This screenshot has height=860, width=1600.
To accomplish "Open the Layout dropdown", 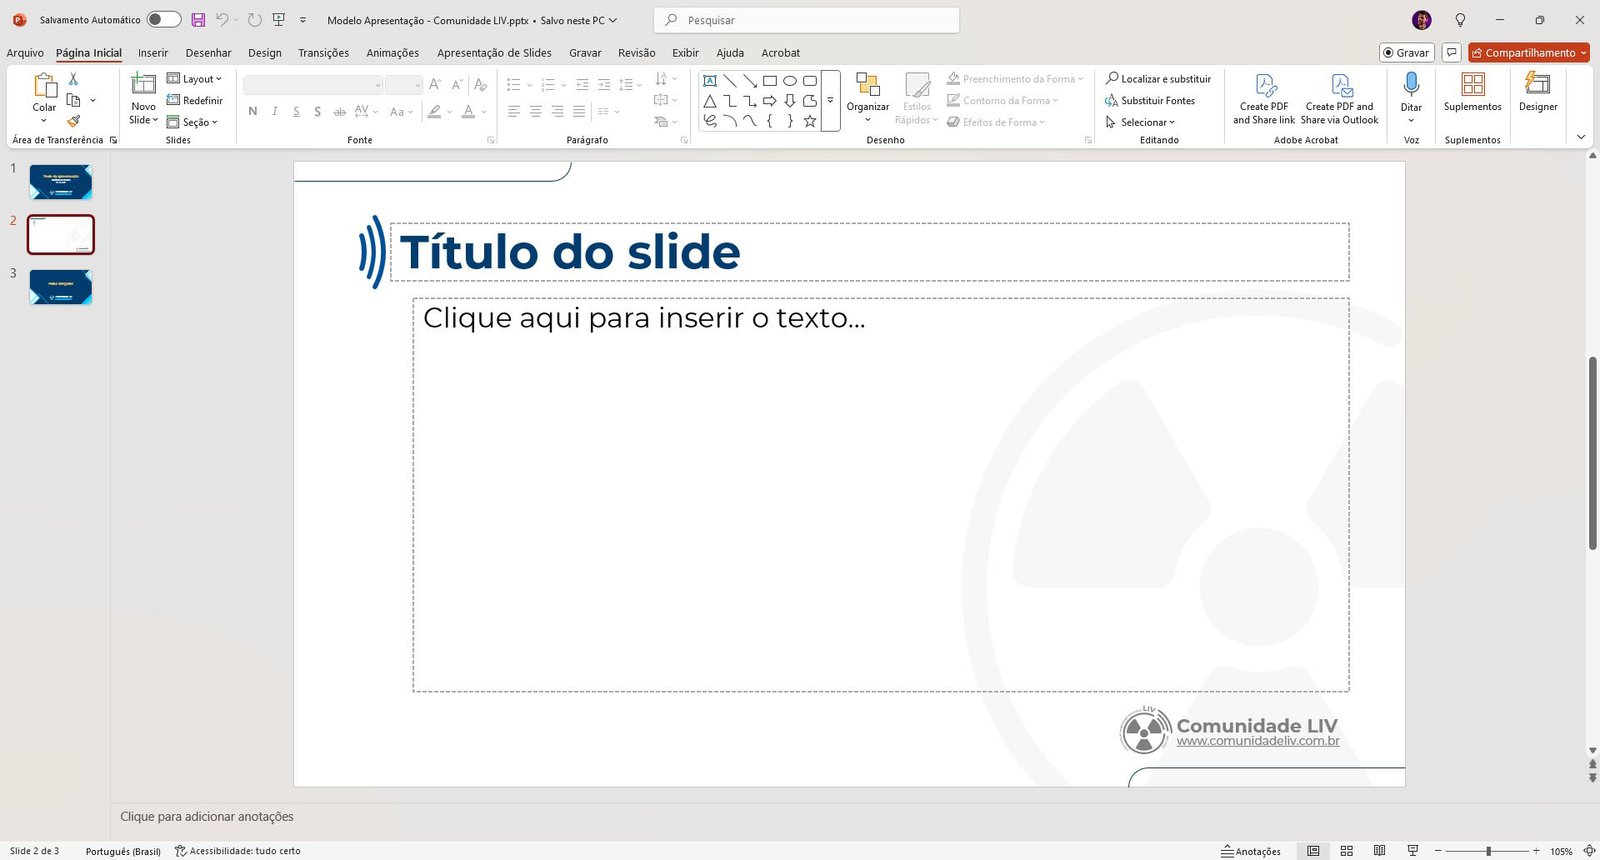I will pyautogui.click(x=195, y=79).
